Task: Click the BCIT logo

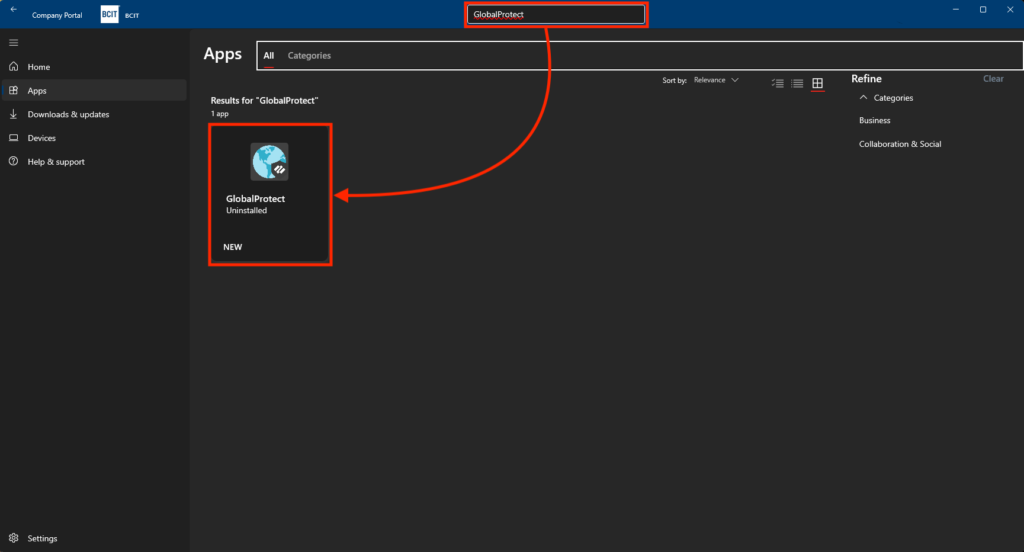Action: point(110,14)
